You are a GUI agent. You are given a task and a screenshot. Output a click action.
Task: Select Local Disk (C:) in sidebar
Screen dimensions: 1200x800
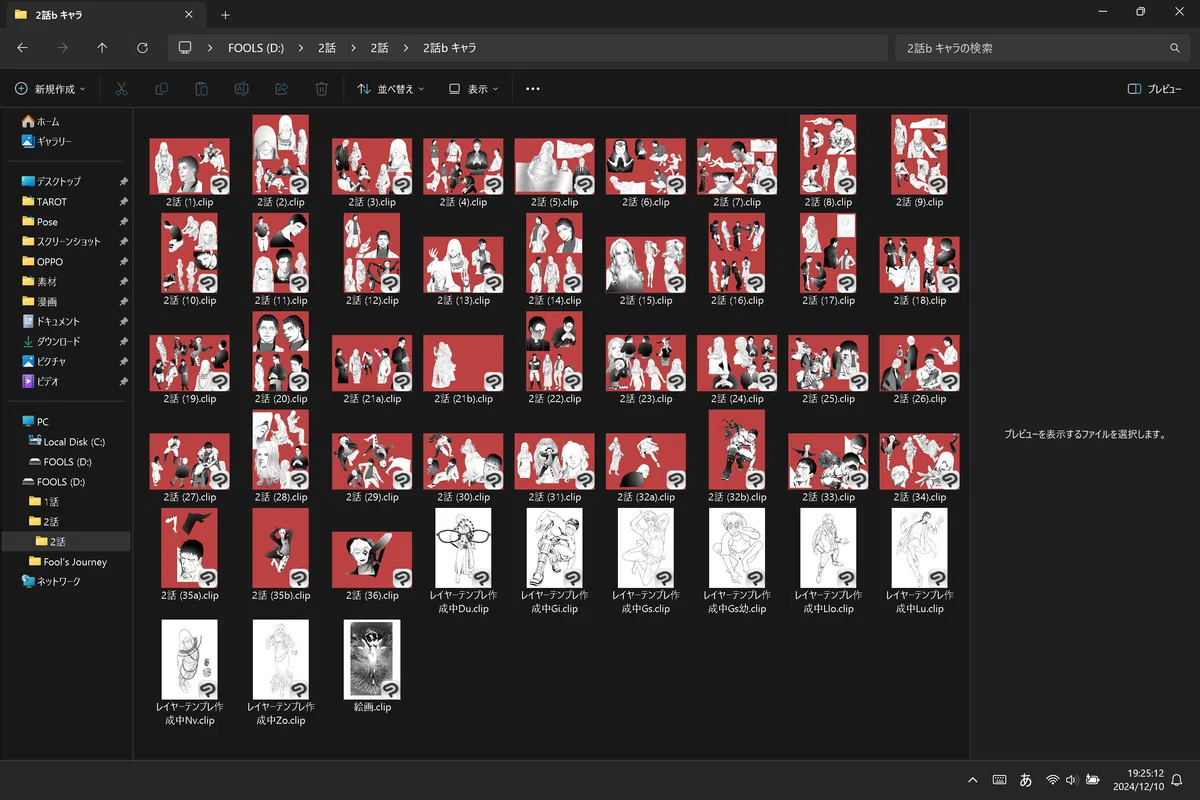[66, 441]
